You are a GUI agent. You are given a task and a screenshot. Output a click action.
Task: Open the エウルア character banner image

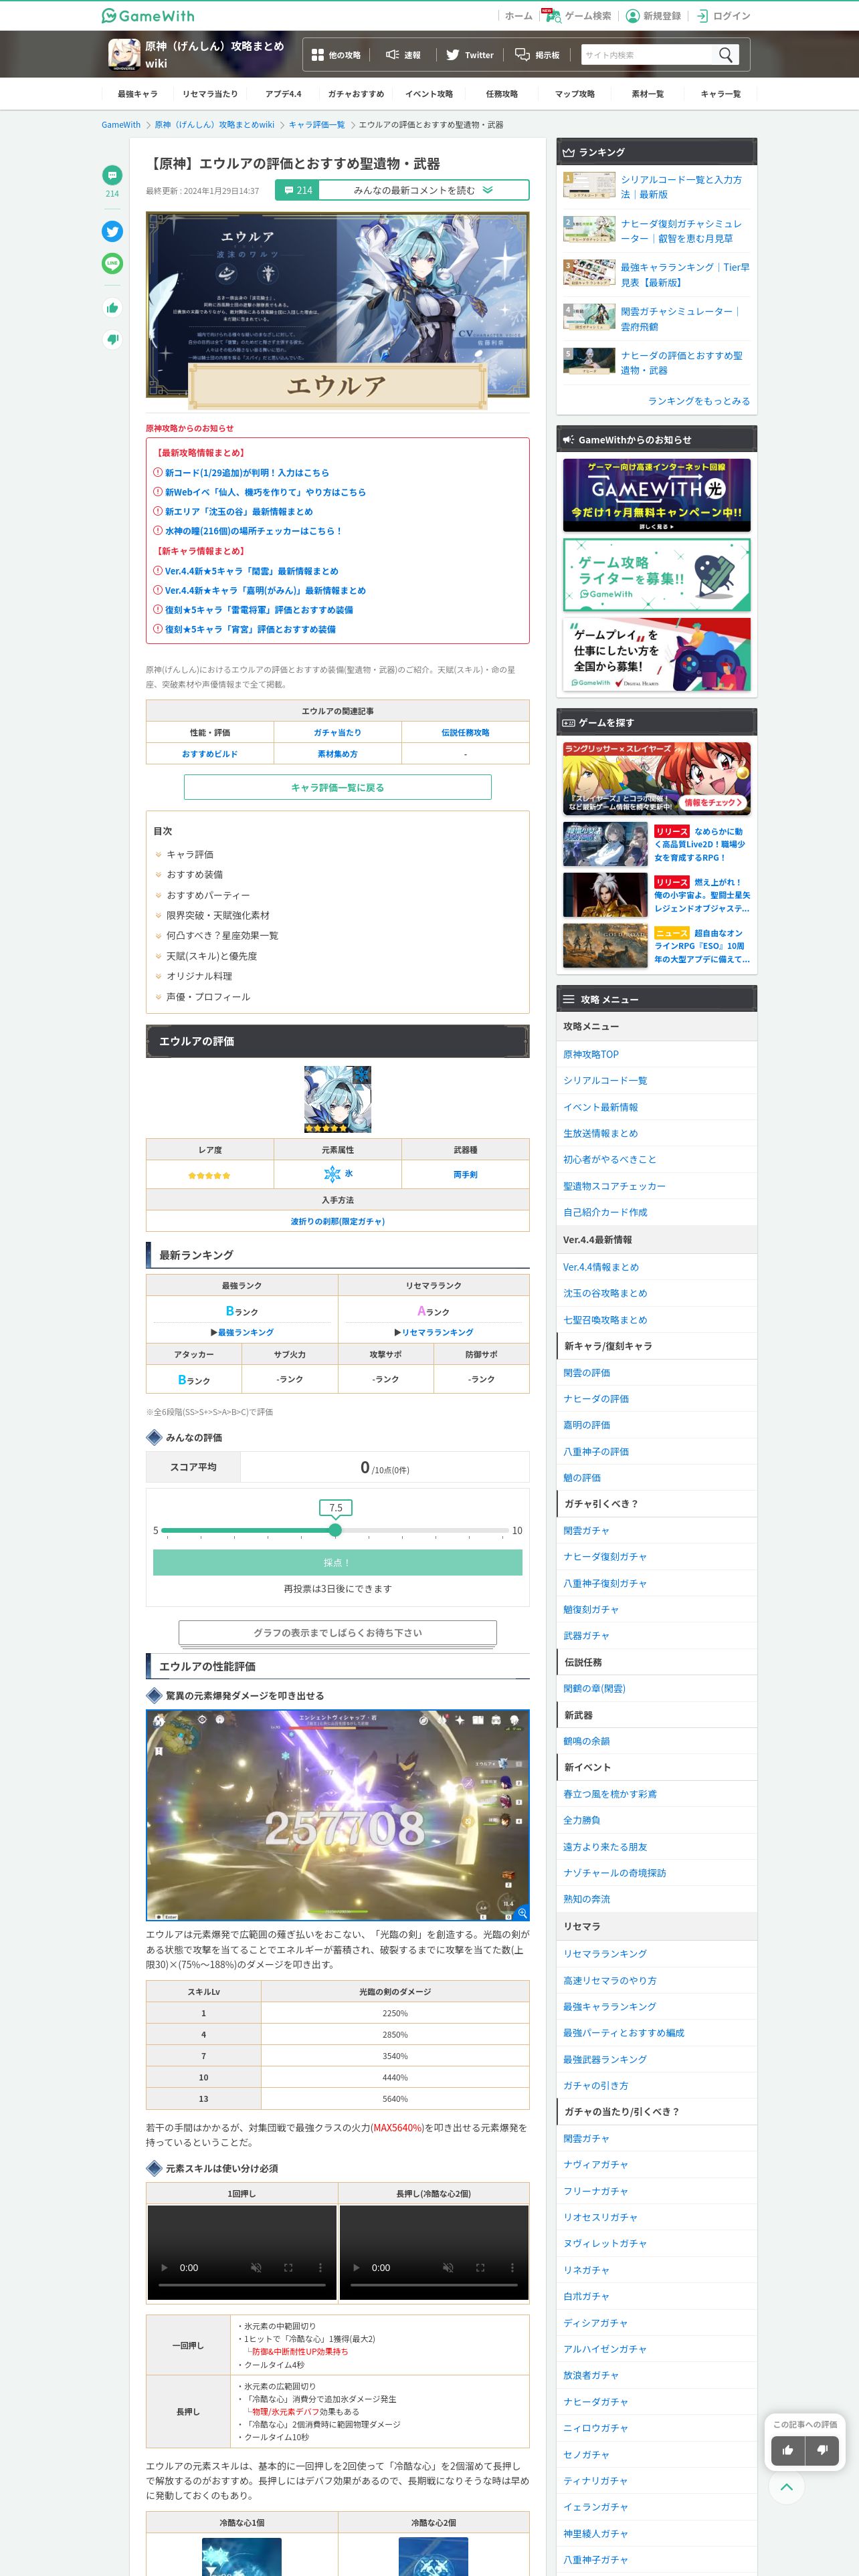[337, 311]
